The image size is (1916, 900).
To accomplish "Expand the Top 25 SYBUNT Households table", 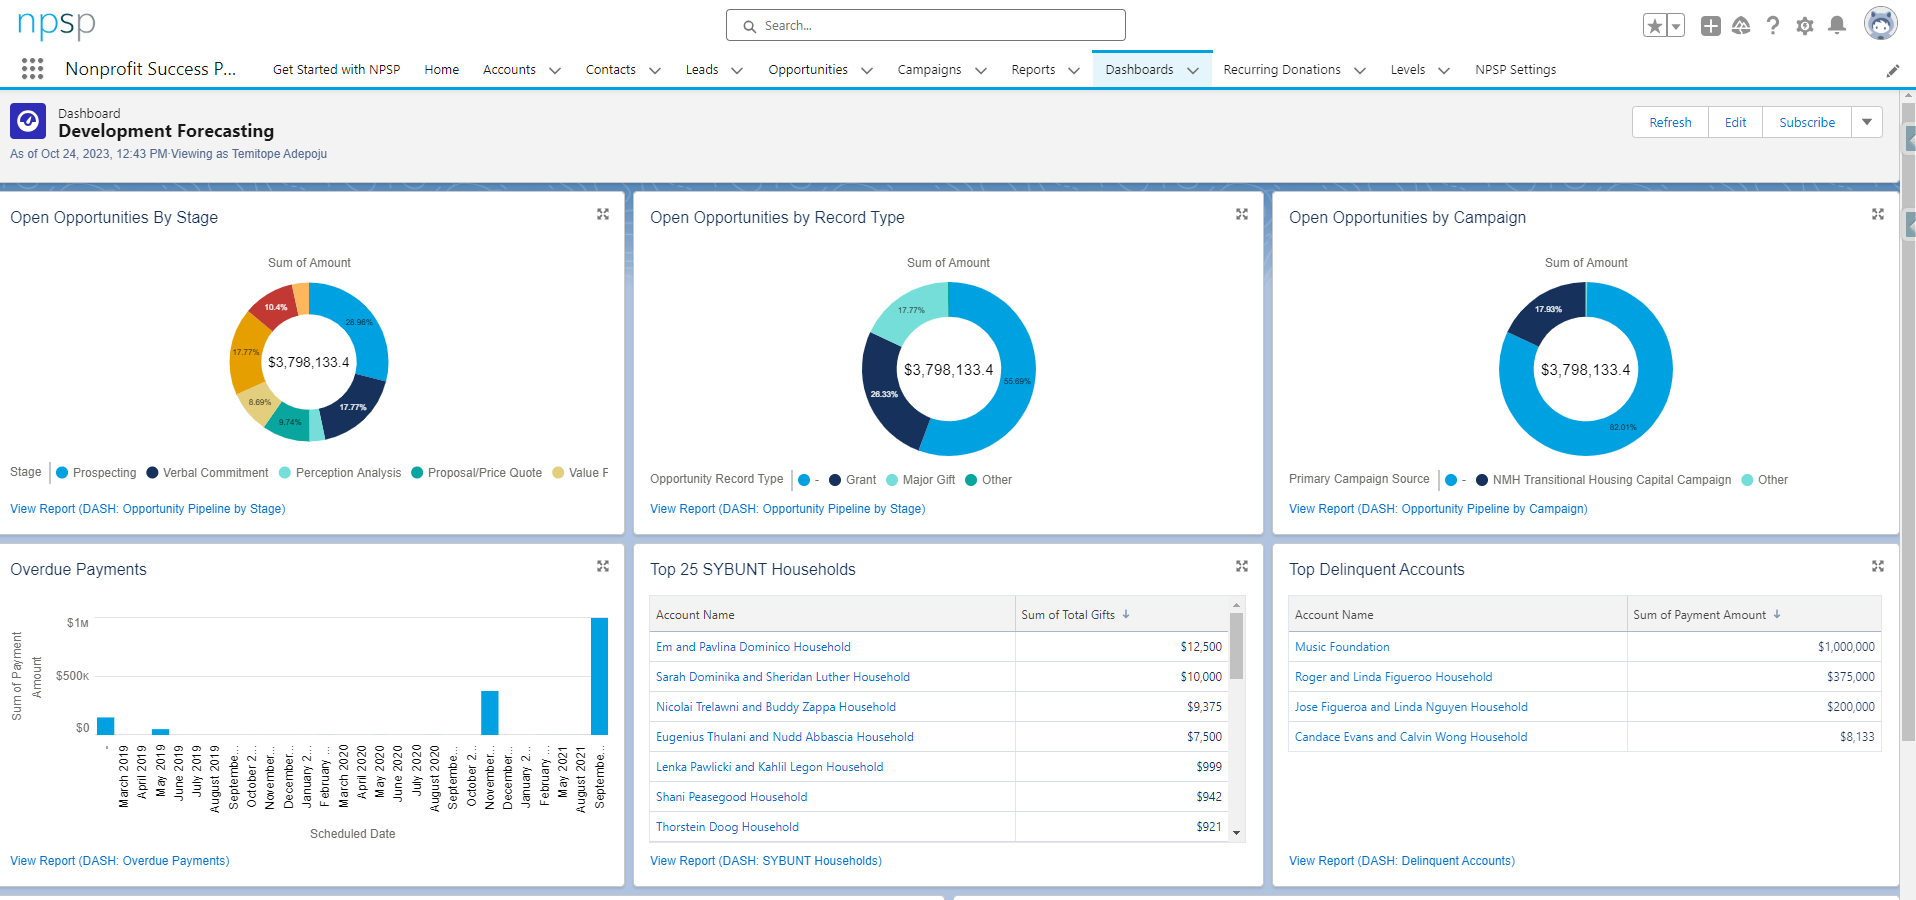I will pyautogui.click(x=1242, y=566).
